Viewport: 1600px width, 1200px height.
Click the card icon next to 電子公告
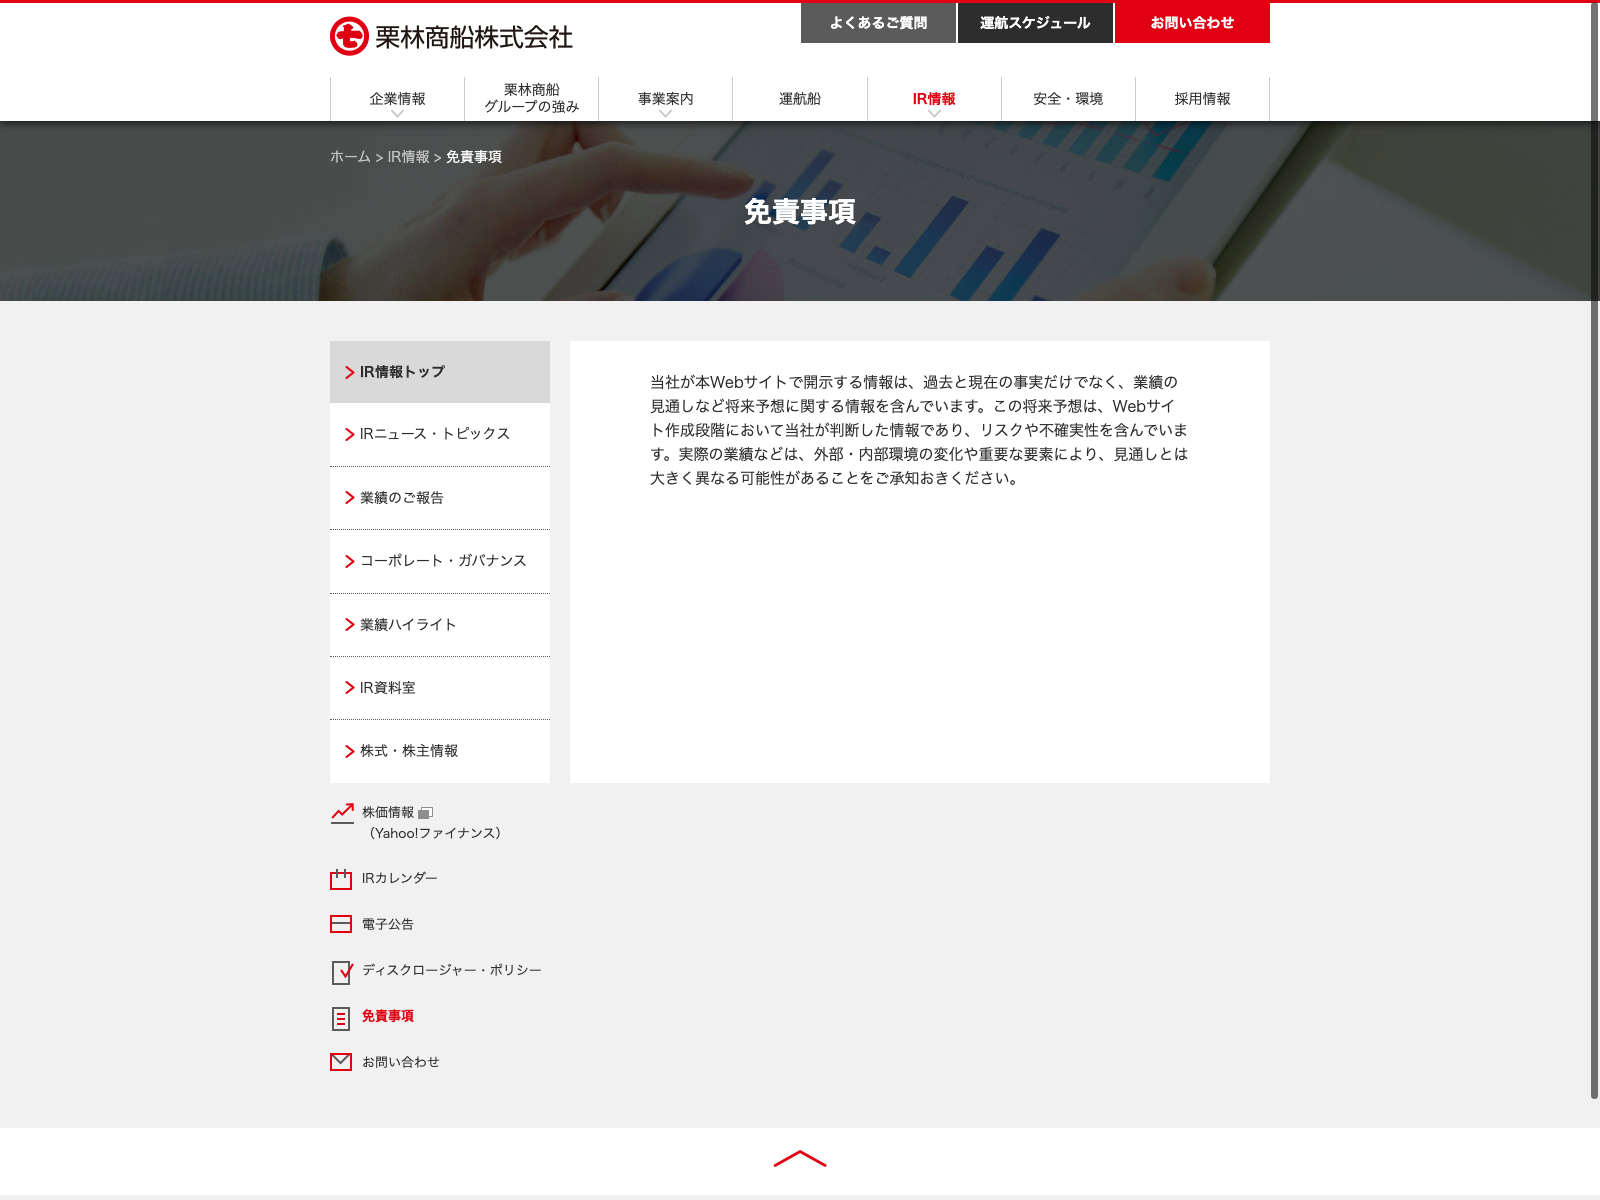point(341,924)
